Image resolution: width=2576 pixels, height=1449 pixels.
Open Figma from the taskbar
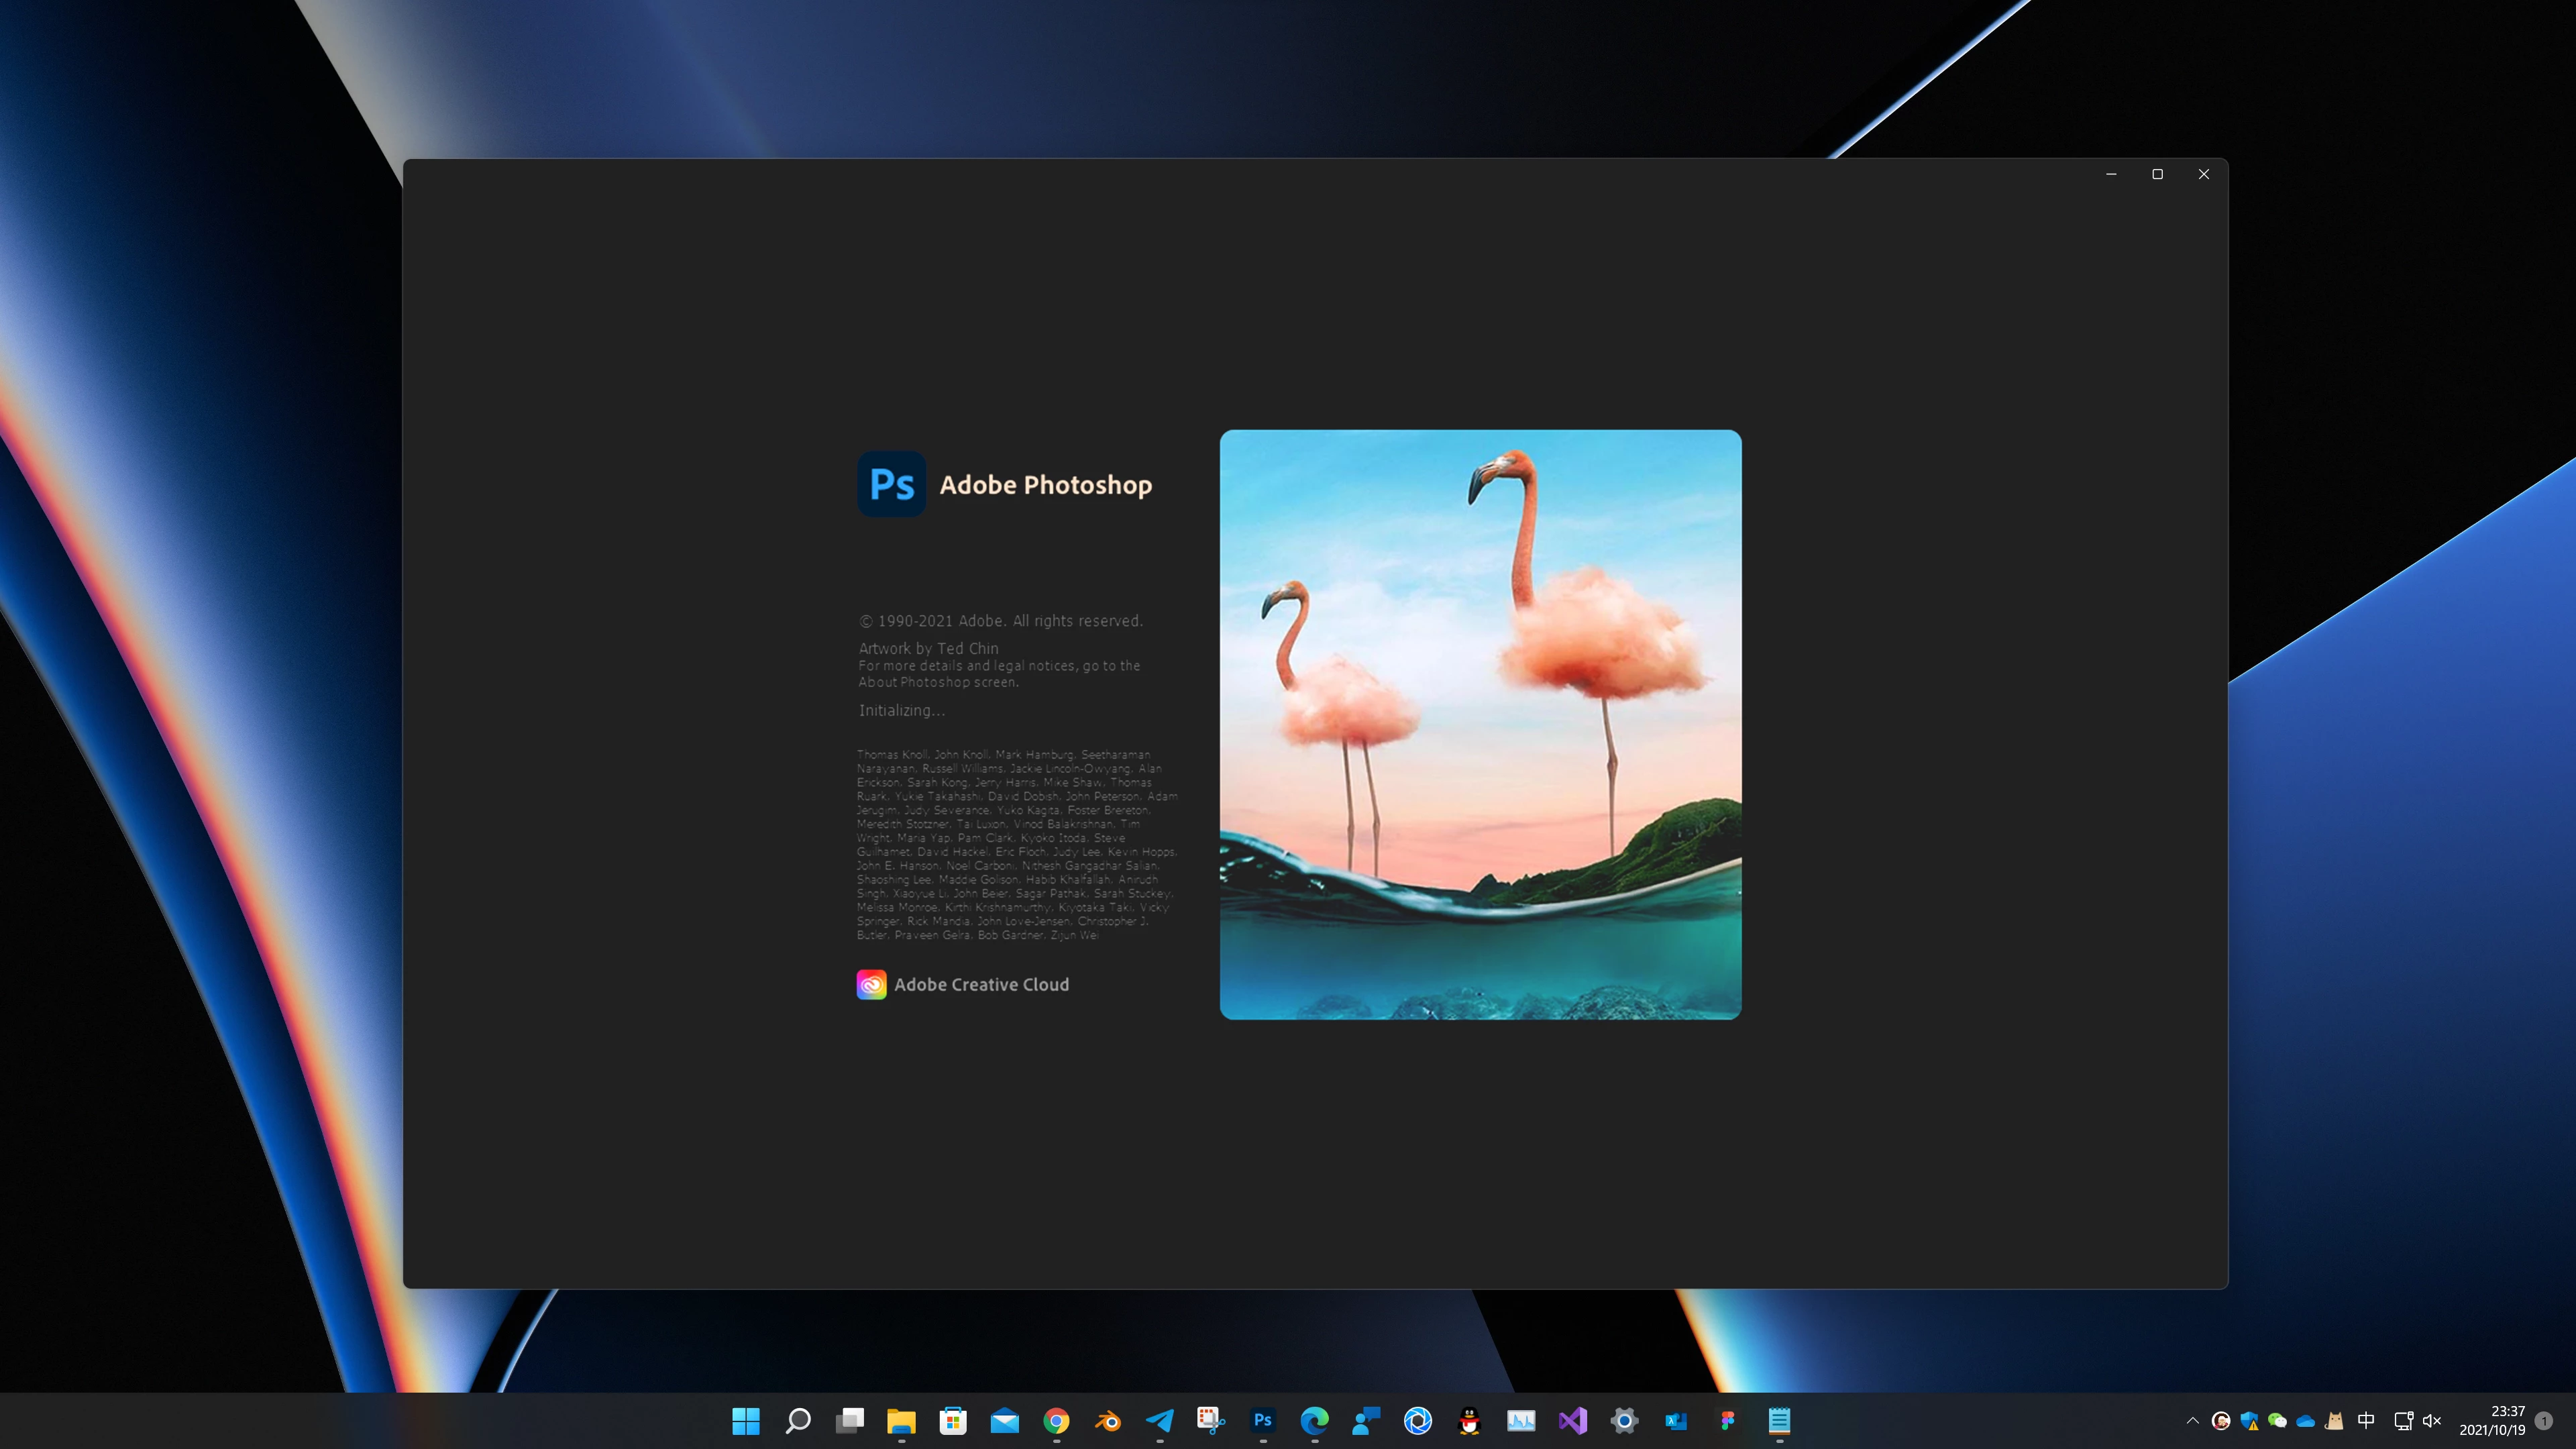tap(1727, 1420)
